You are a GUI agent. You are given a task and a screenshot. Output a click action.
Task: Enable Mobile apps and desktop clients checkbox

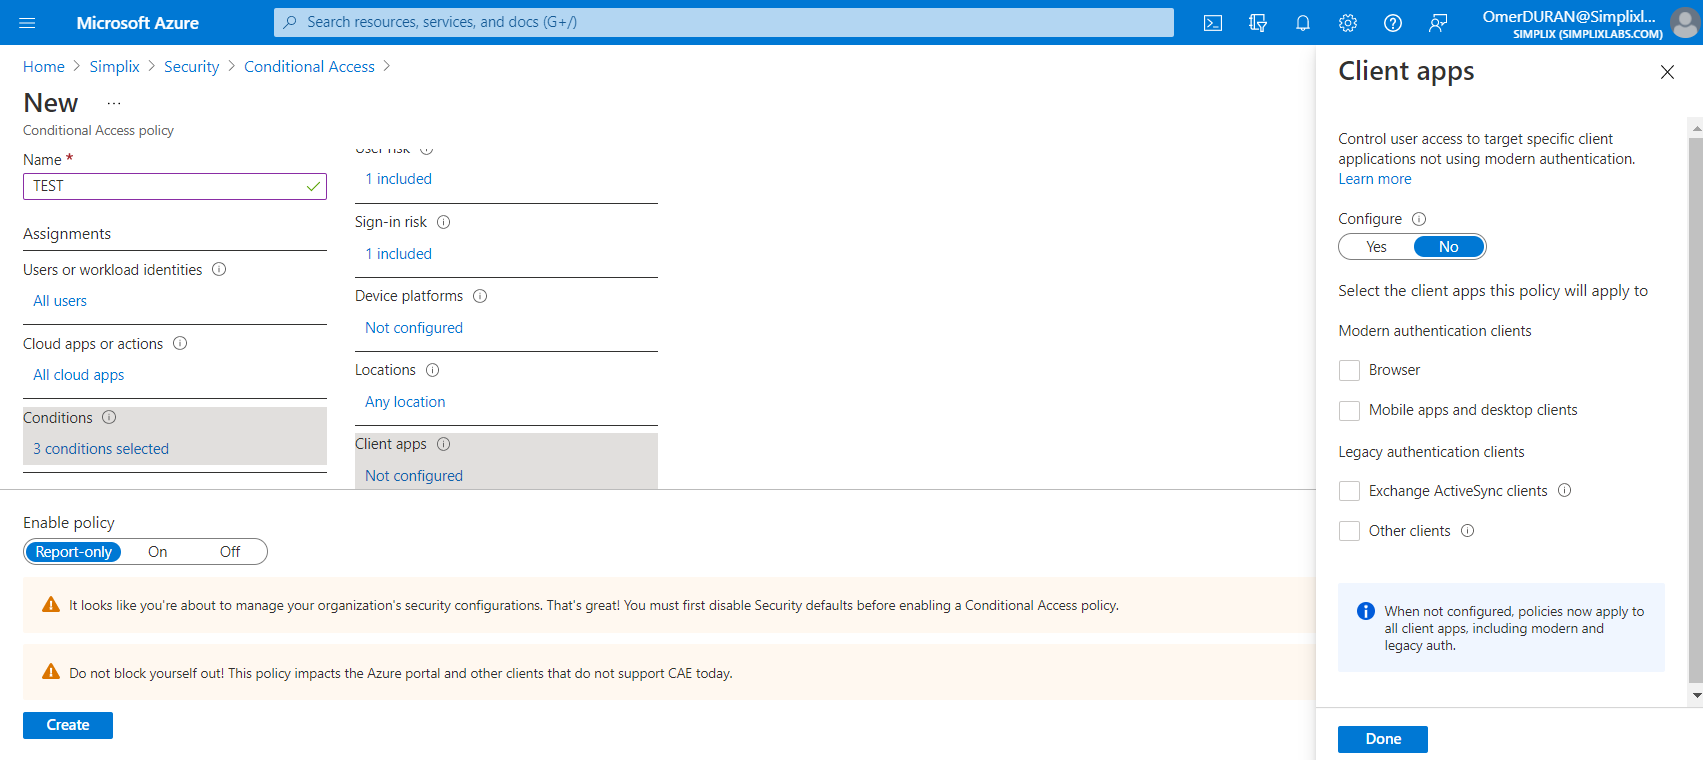[1349, 410]
